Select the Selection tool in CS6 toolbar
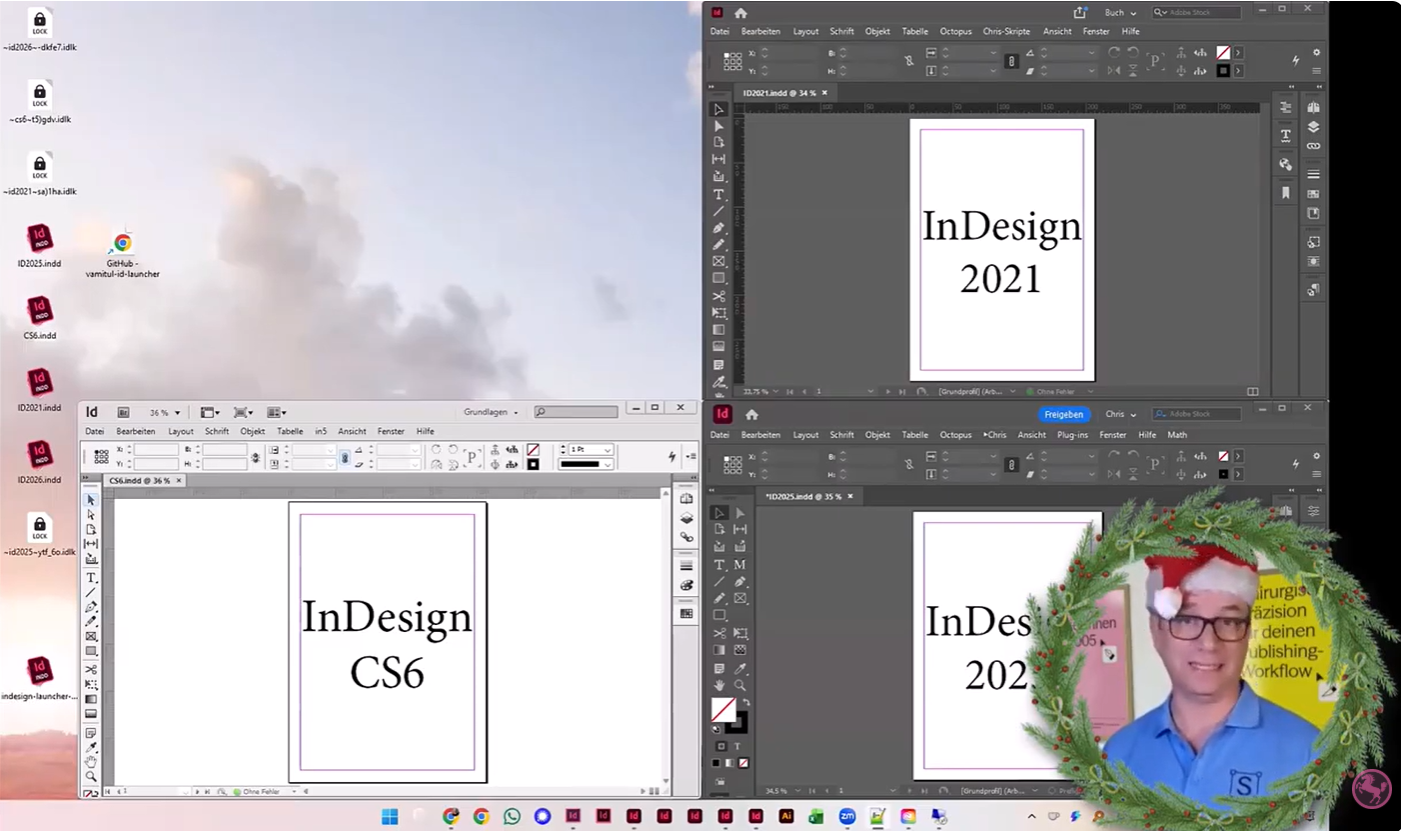Image resolution: width=1401 pixels, height=831 pixels. (x=90, y=500)
